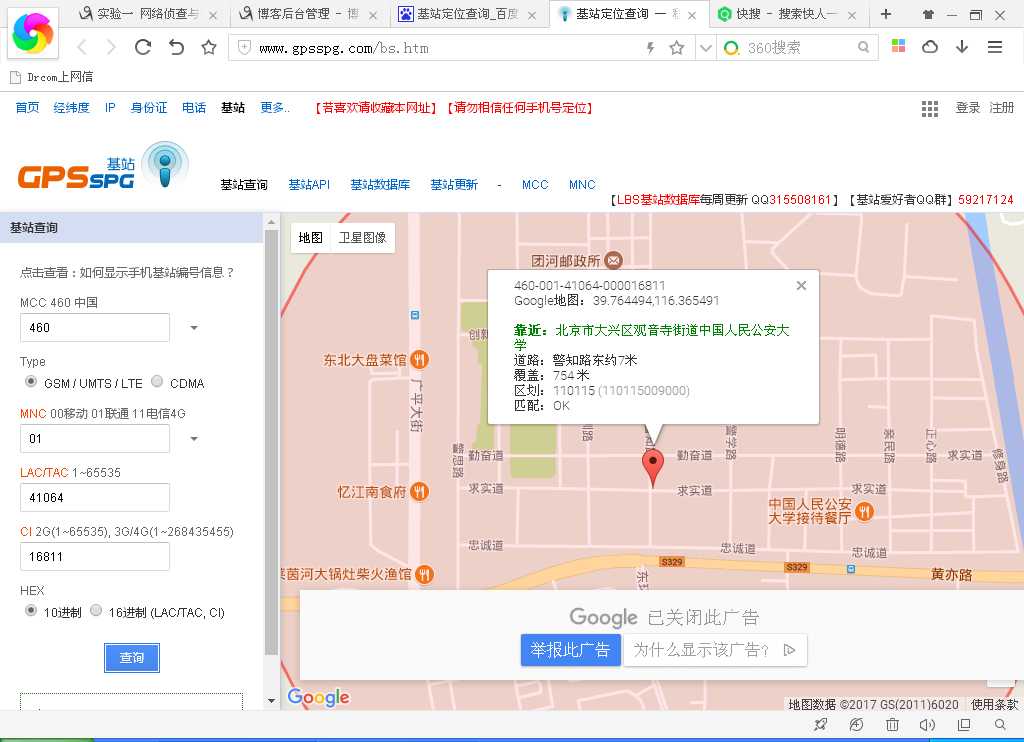Switch map to 卫星图像 view
The width and height of the screenshot is (1024, 742).
(x=362, y=238)
